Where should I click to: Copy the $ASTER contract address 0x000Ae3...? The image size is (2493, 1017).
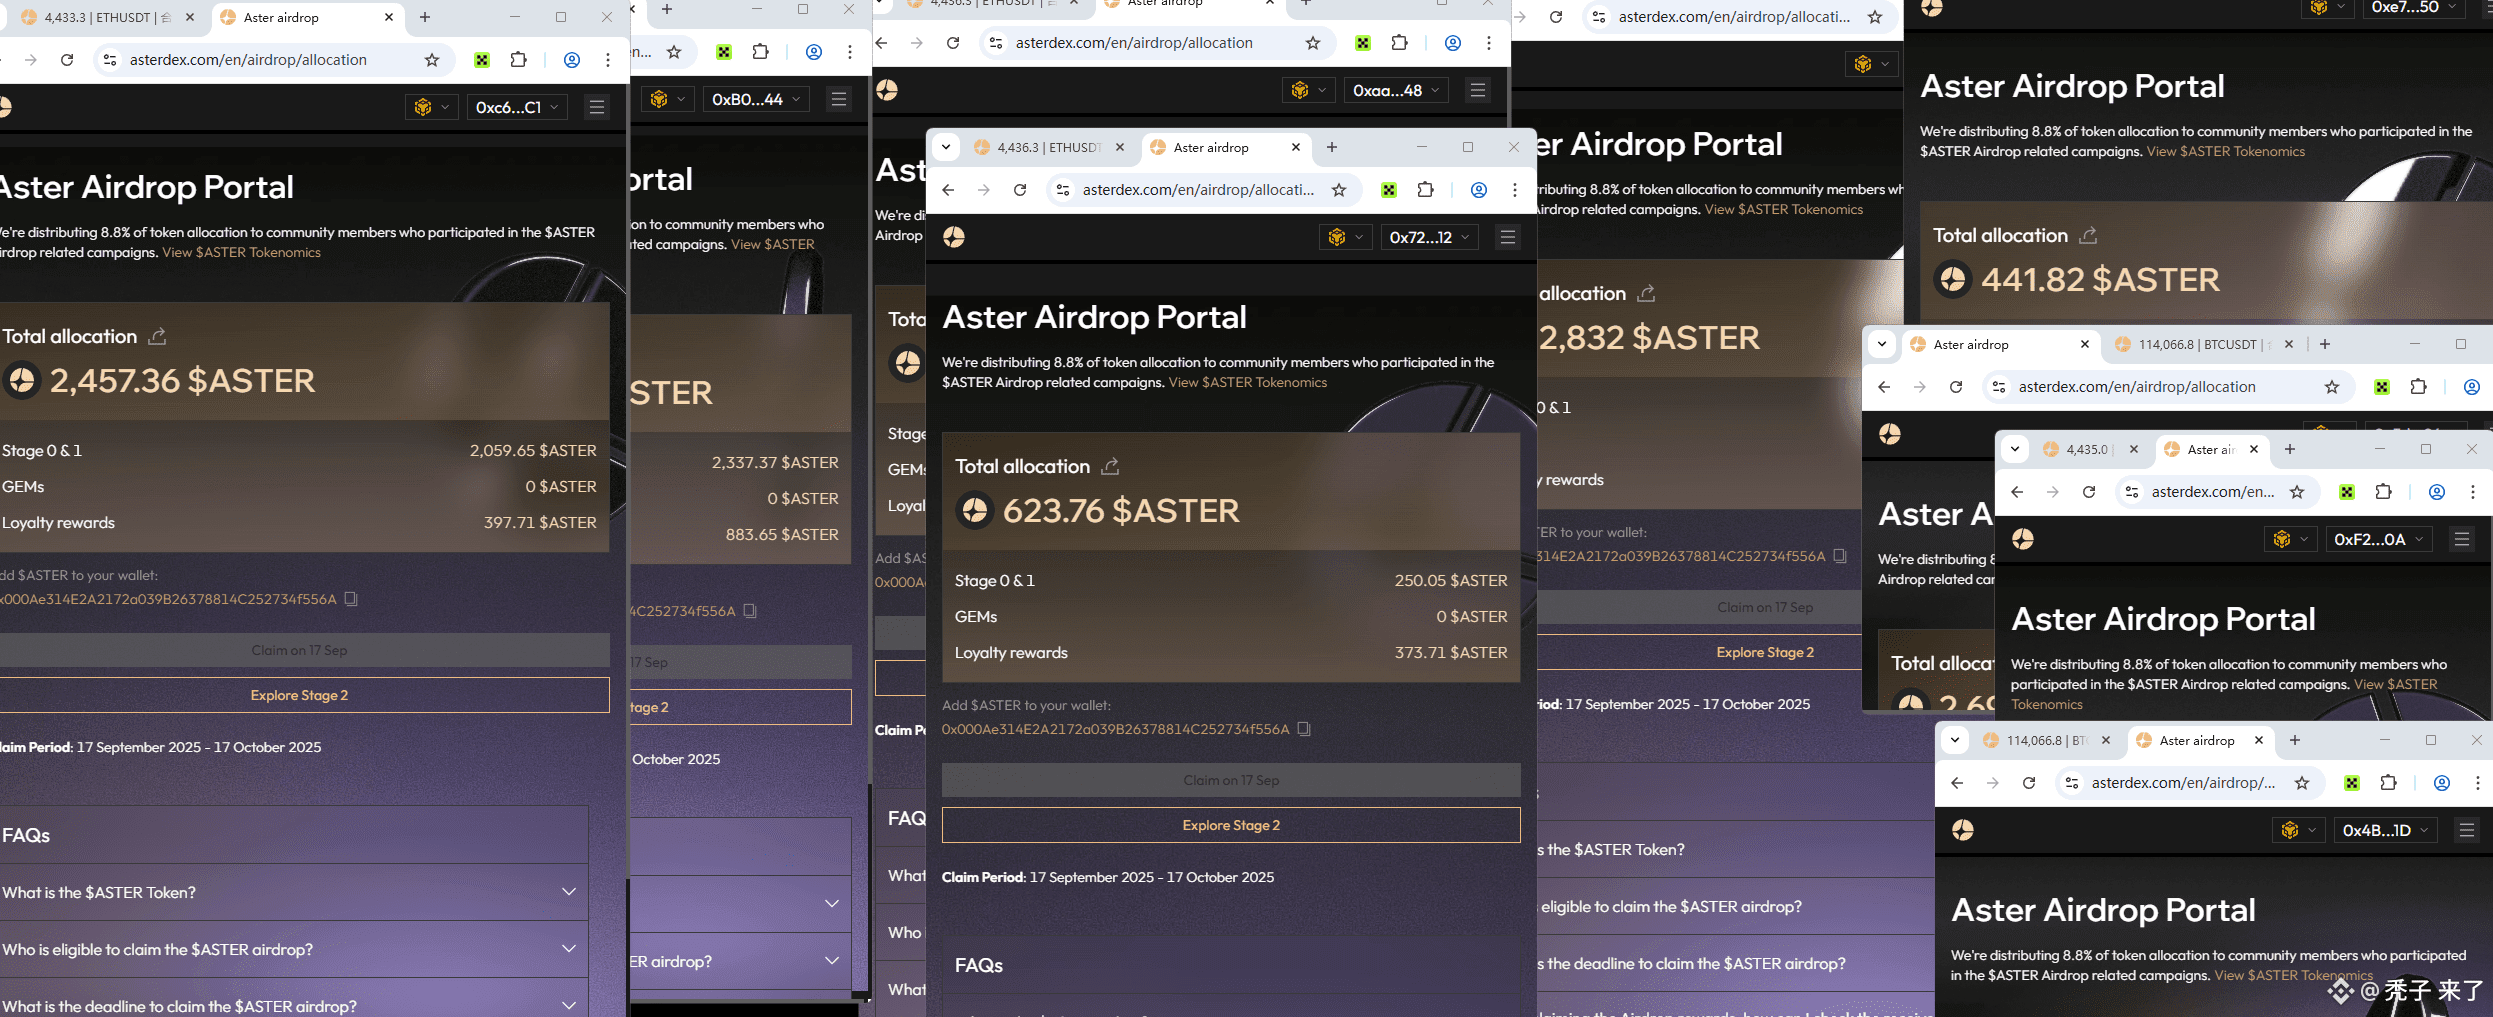pos(1304,729)
